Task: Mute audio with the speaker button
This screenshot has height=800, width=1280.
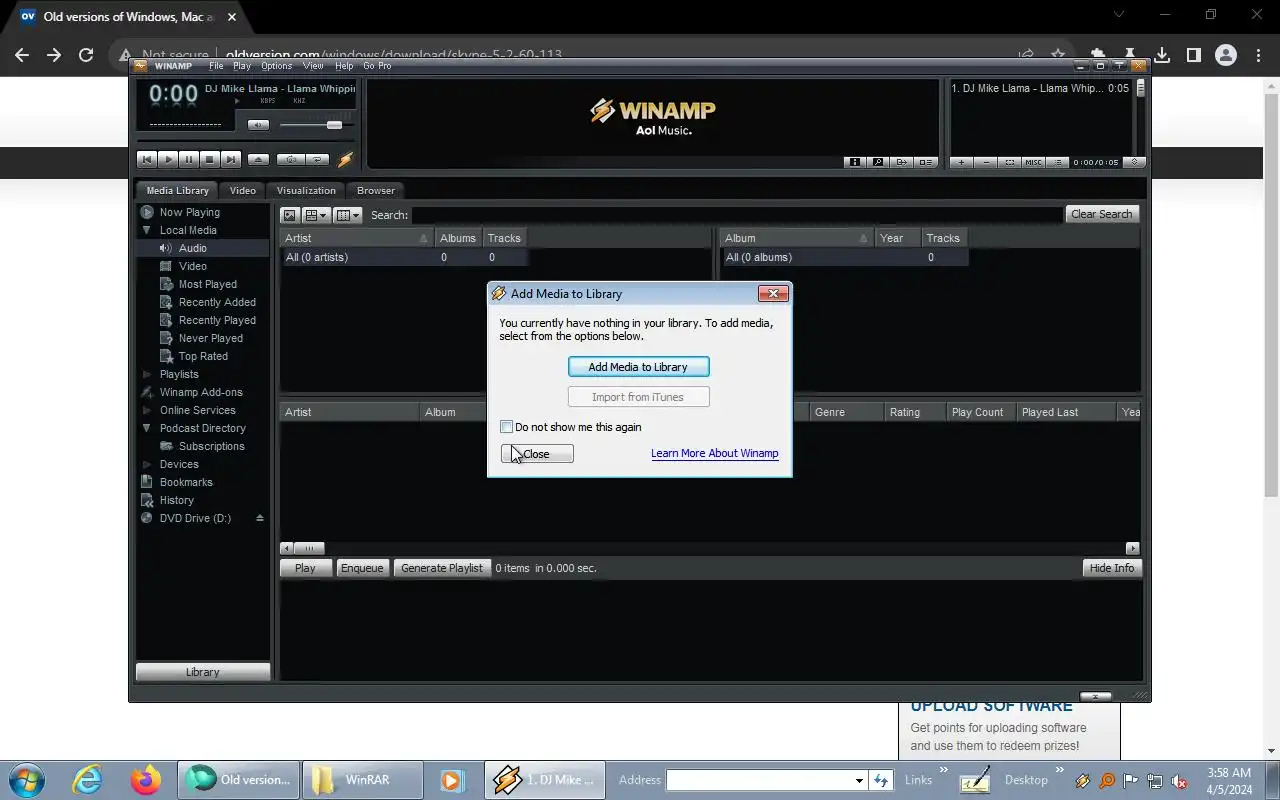Action: 258,125
